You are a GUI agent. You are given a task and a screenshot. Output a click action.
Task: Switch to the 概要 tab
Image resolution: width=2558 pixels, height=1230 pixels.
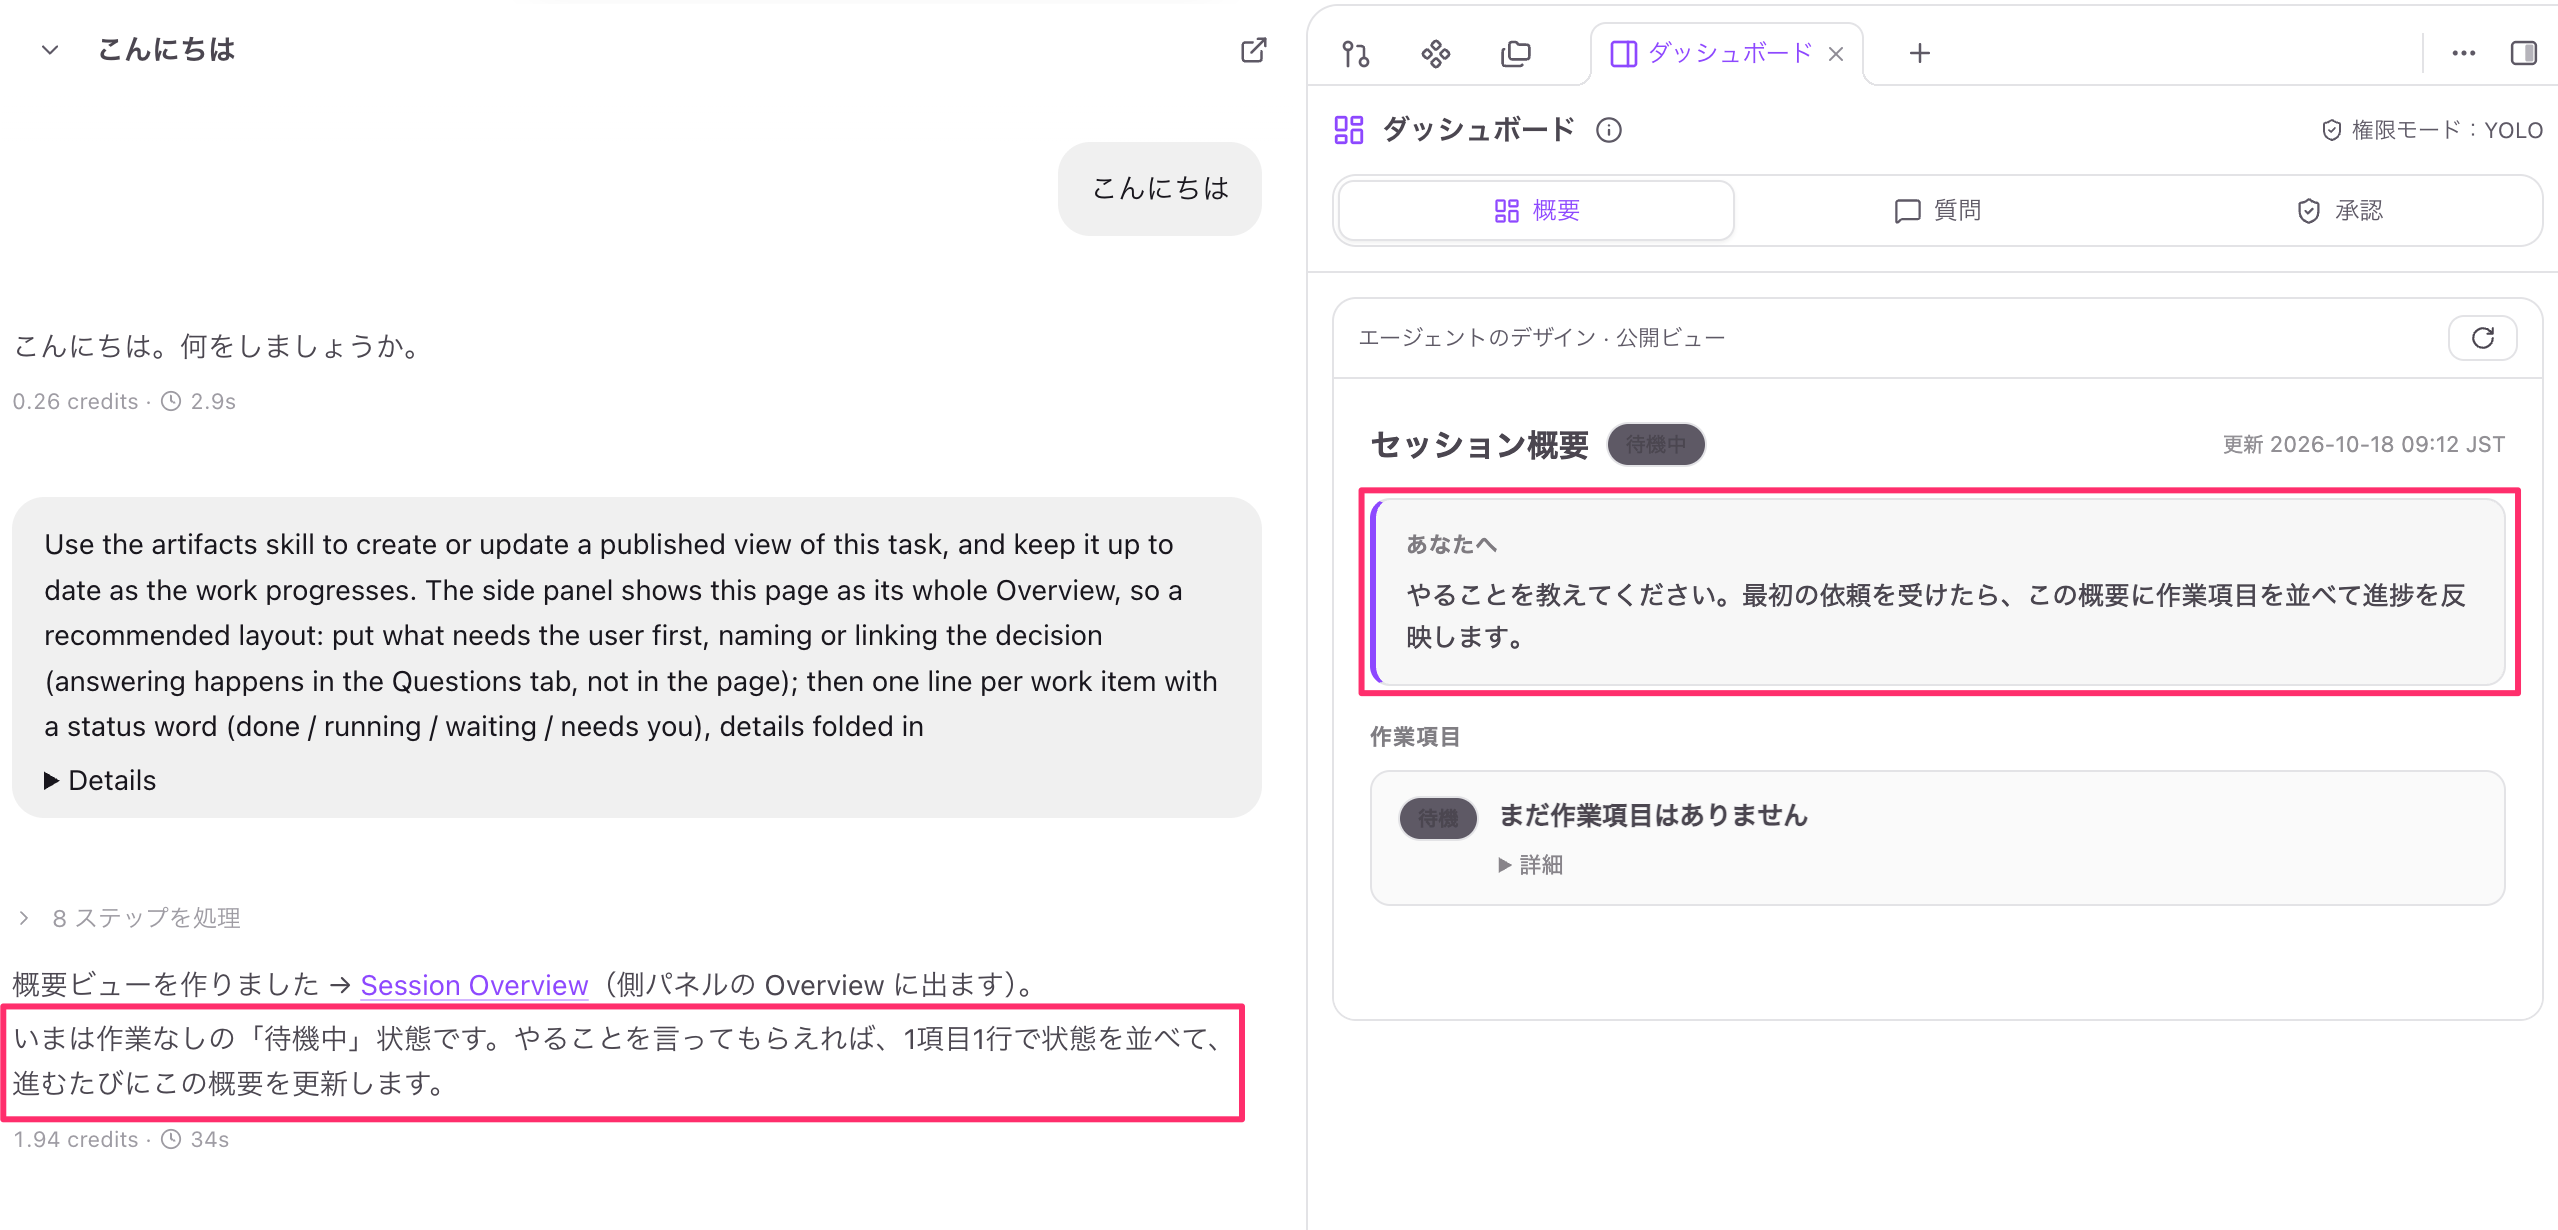click(1536, 210)
